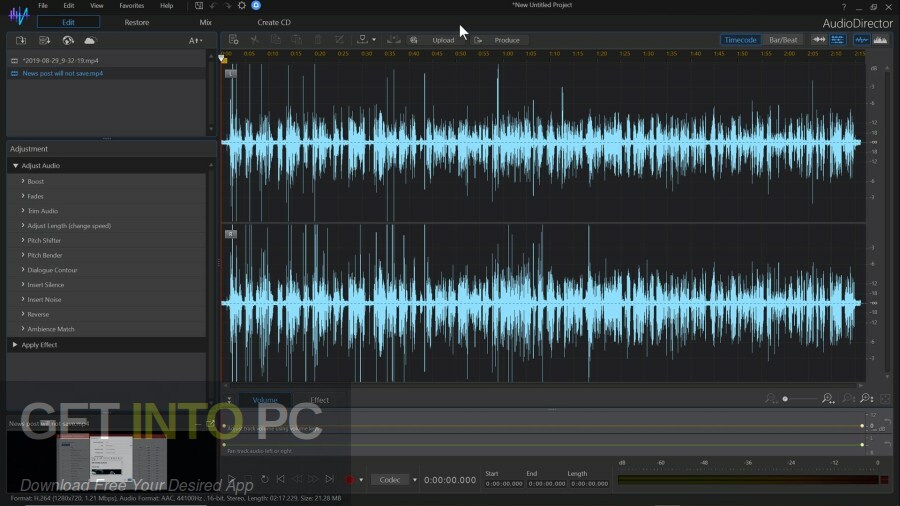Open the record options dropdown arrow
This screenshot has height=506, width=900.
[x=361, y=480]
